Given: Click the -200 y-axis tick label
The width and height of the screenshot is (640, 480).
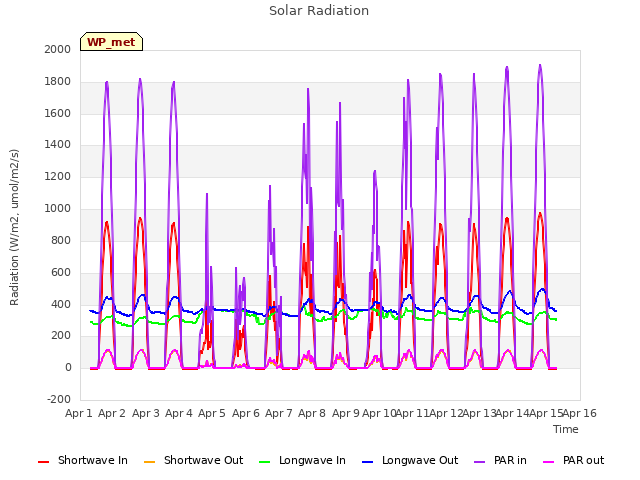Looking at the screenshot, I should (x=59, y=399).
